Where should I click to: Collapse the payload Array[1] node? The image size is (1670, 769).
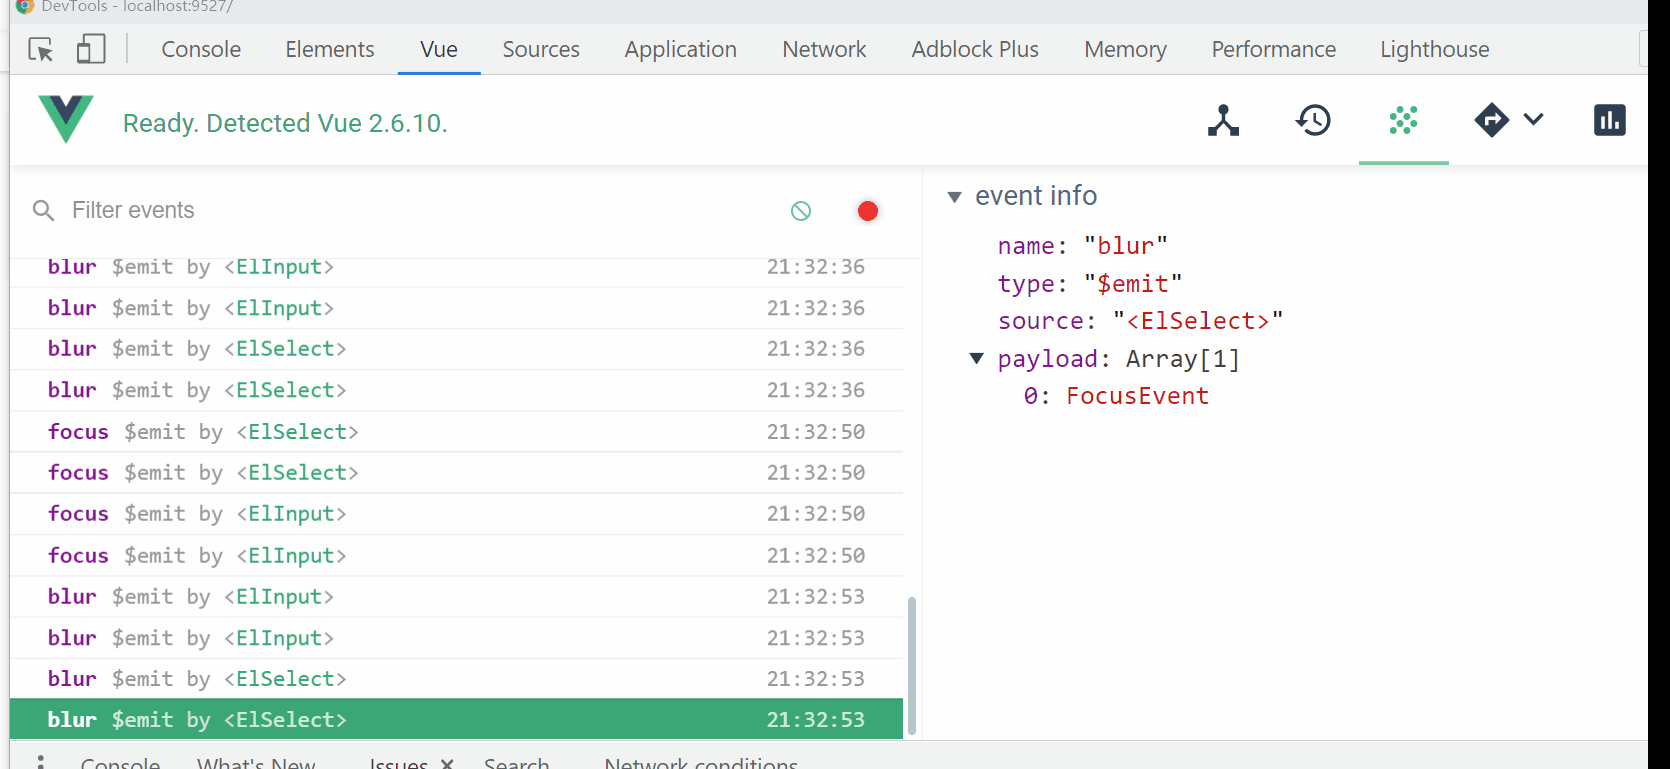[x=977, y=358]
